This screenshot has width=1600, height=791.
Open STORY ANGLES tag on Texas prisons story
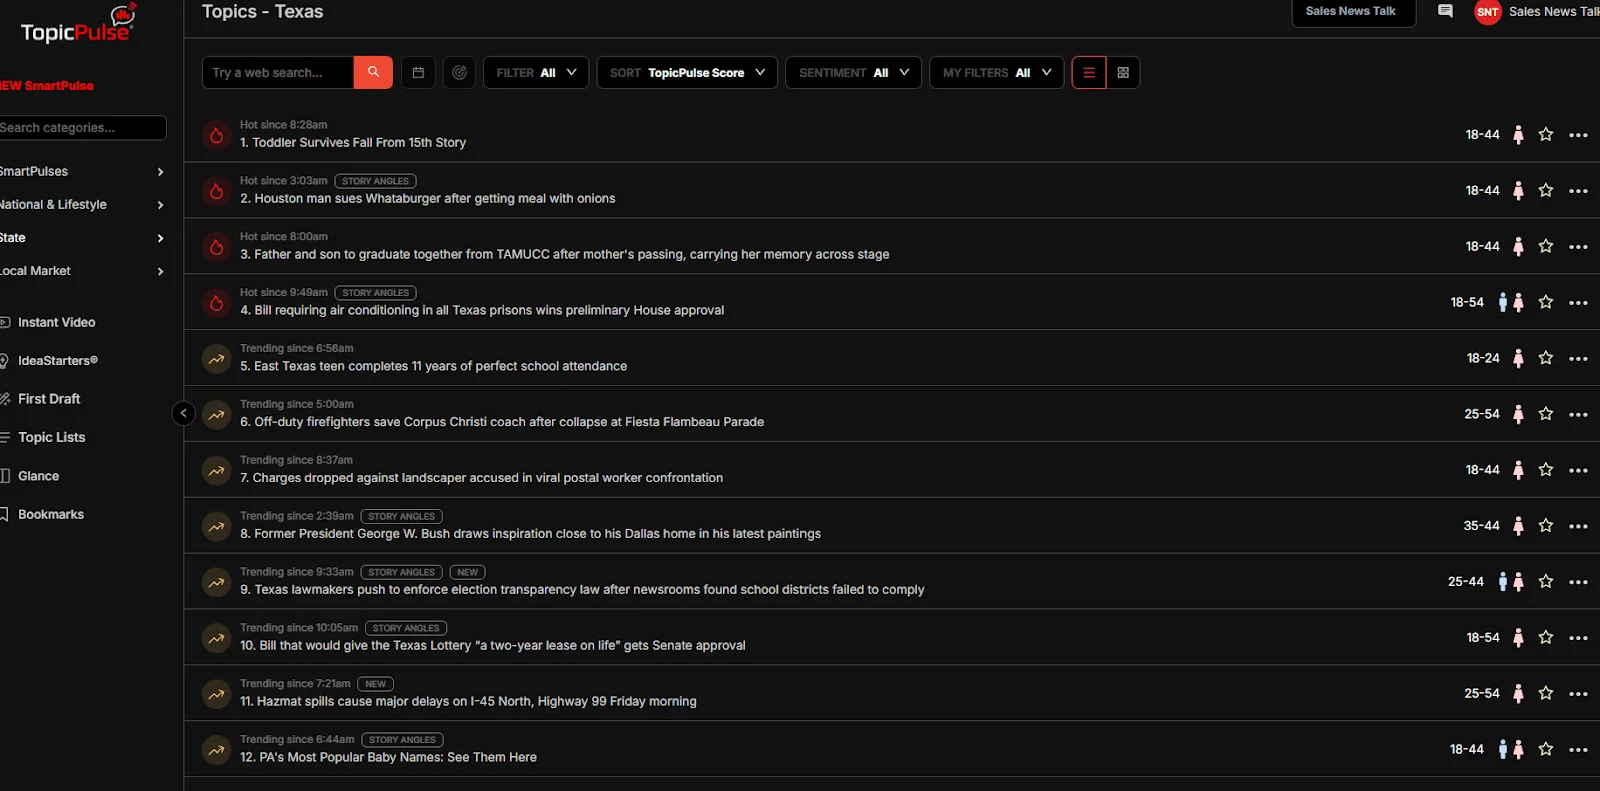pos(375,293)
